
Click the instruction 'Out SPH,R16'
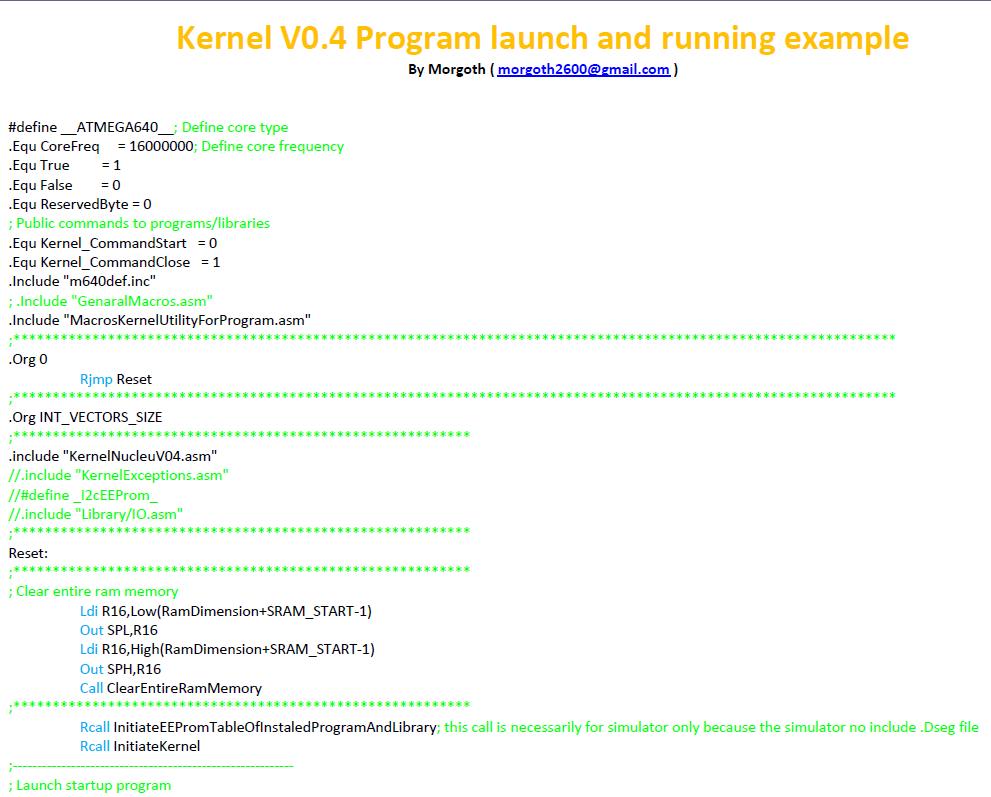point(120,669)
